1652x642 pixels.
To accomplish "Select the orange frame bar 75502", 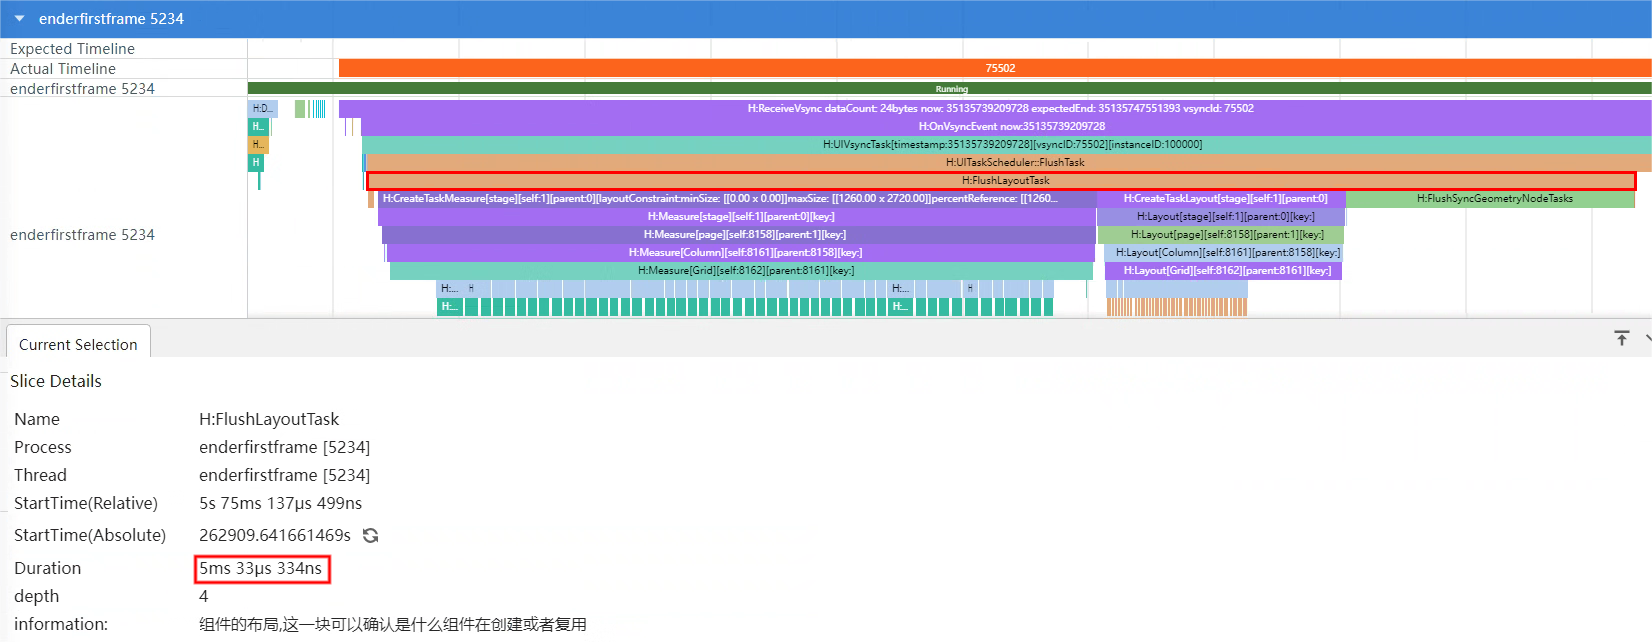I will 995,68.
